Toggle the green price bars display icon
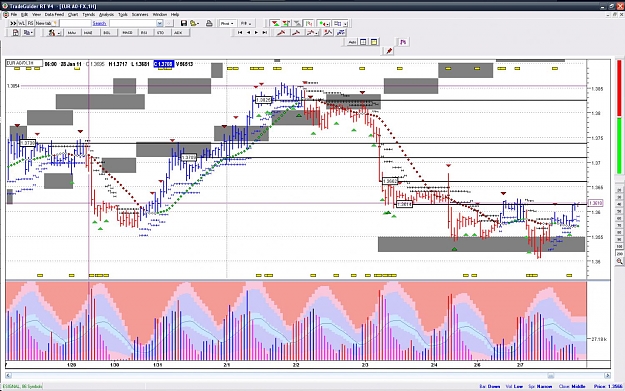Viewport: 625px width, 391px height. click(309, 24)
